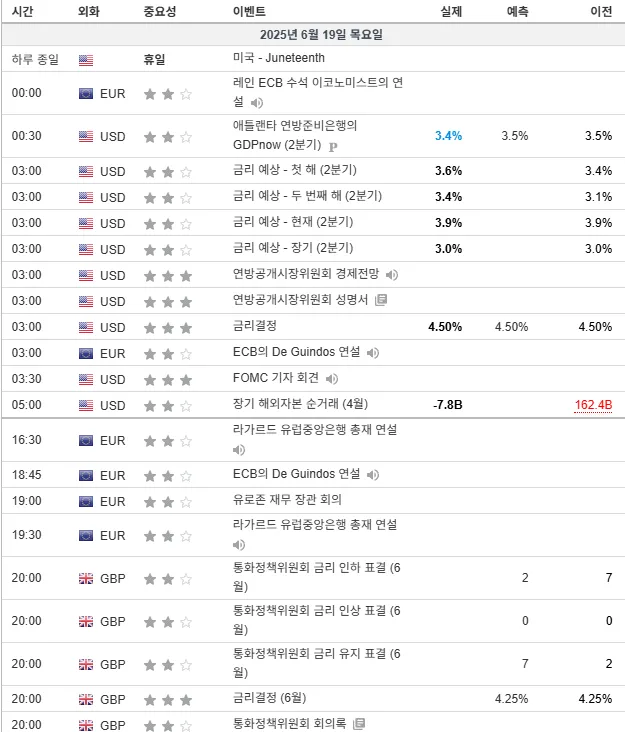Open 유로존 재무 장관 회의 event
Screen dimensions: 625x732
(x=287, y=500)
